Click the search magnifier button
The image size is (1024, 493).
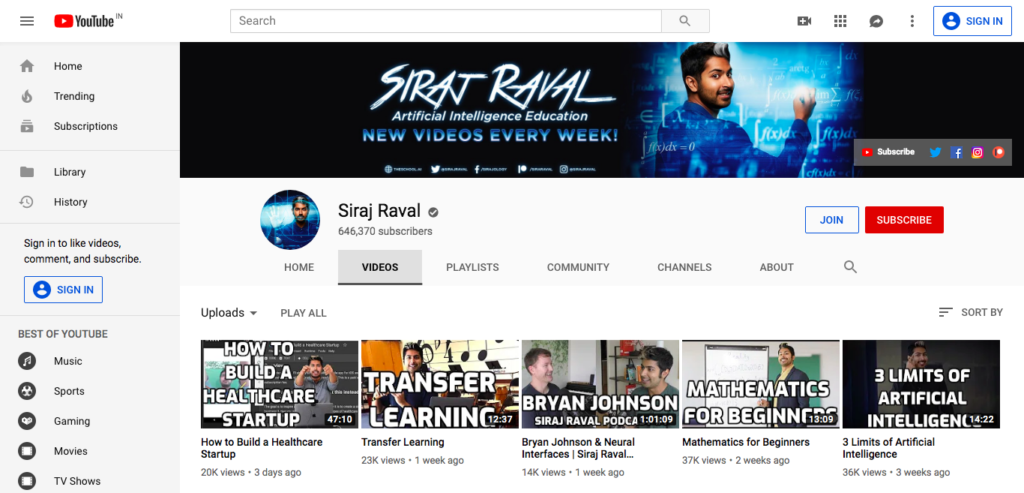click(x=685, y=21)
